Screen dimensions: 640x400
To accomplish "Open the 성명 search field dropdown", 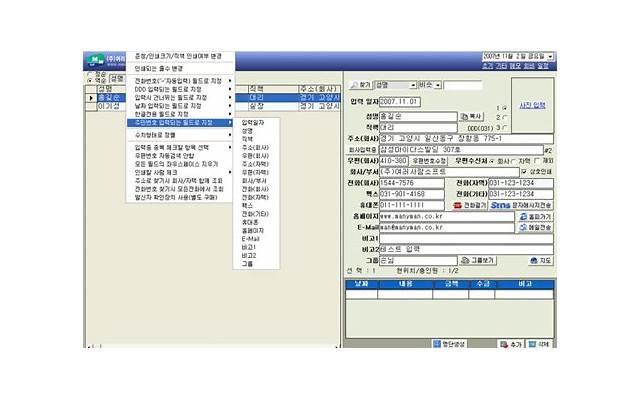I will (x=412, y=86).
